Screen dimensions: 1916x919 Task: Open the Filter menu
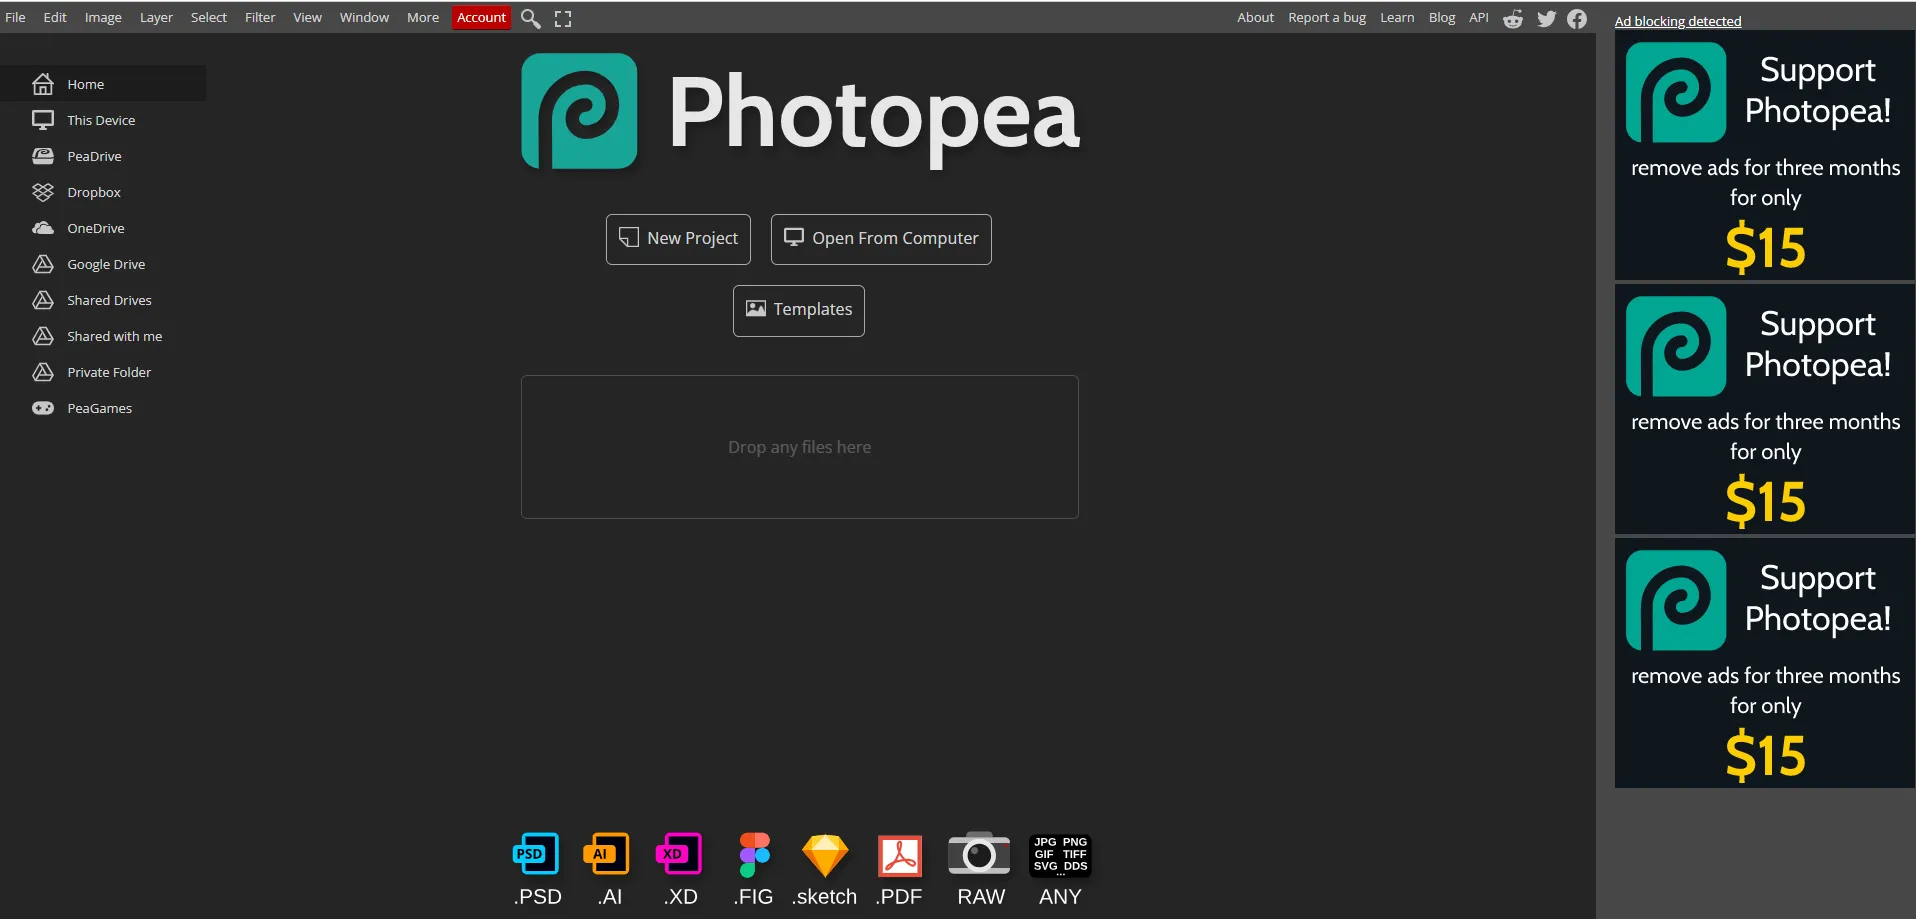coord(260,17)
